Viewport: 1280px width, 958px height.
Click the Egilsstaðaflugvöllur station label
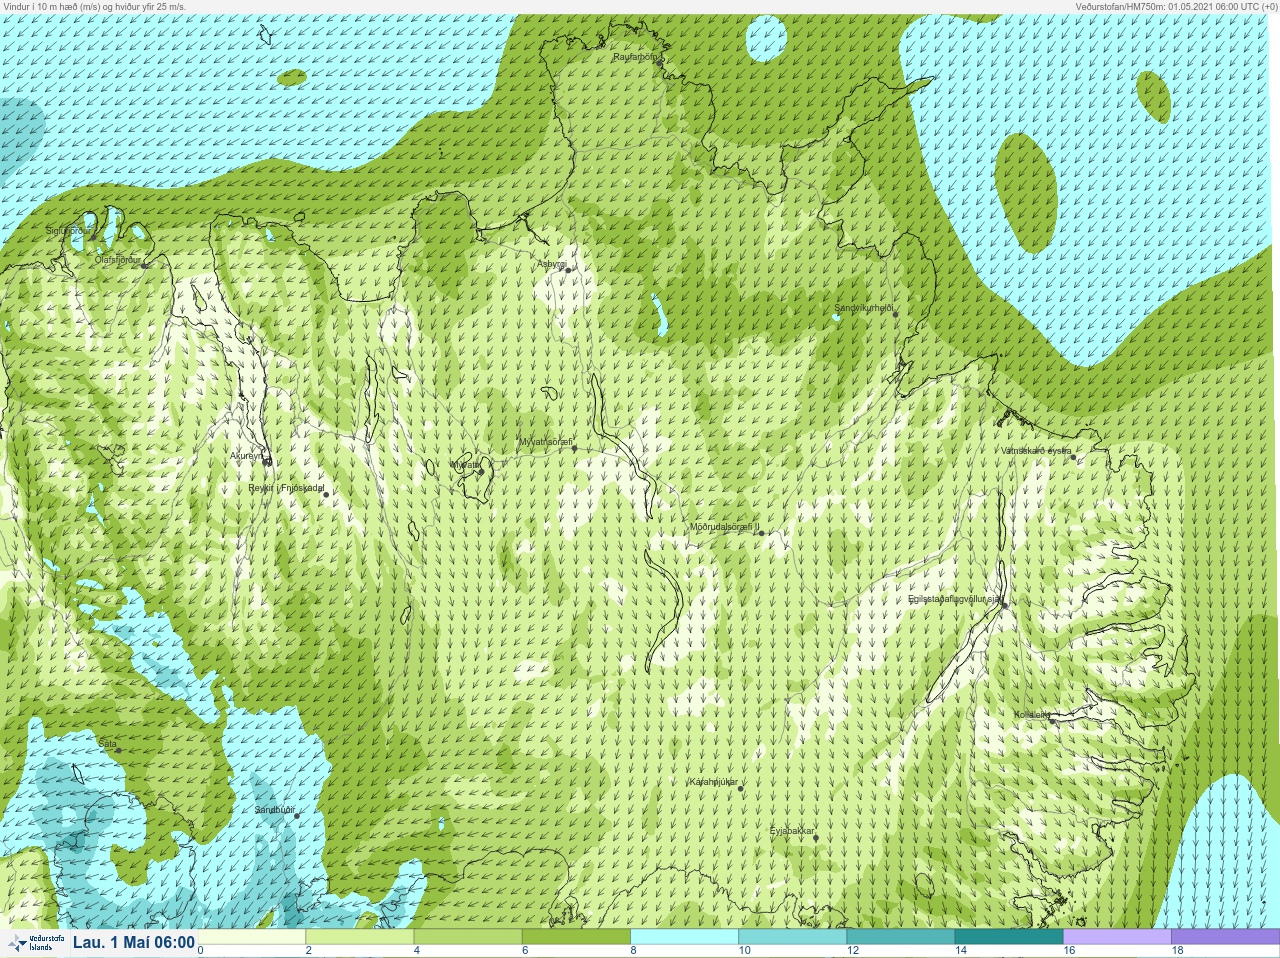[x=955, y=599]
